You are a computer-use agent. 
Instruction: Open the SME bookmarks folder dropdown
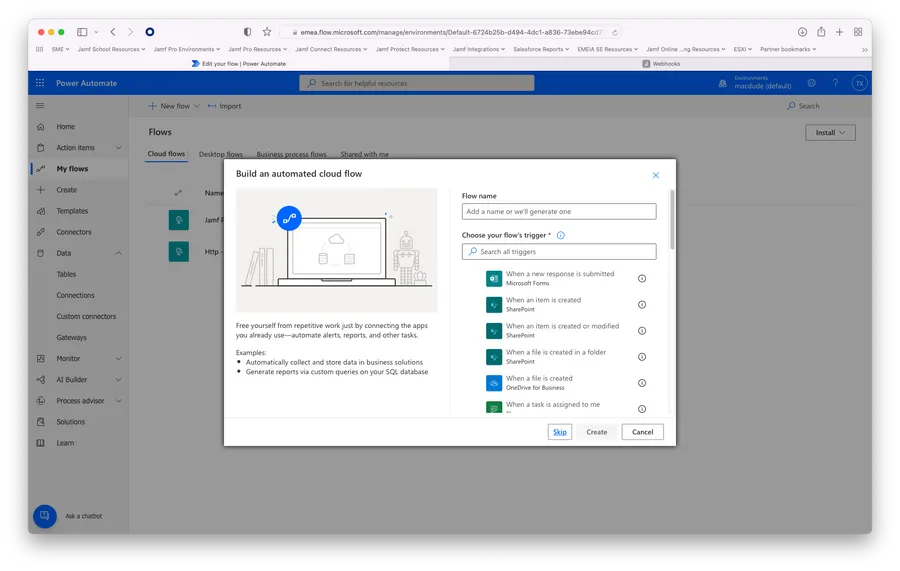click(x=60, y=49)
